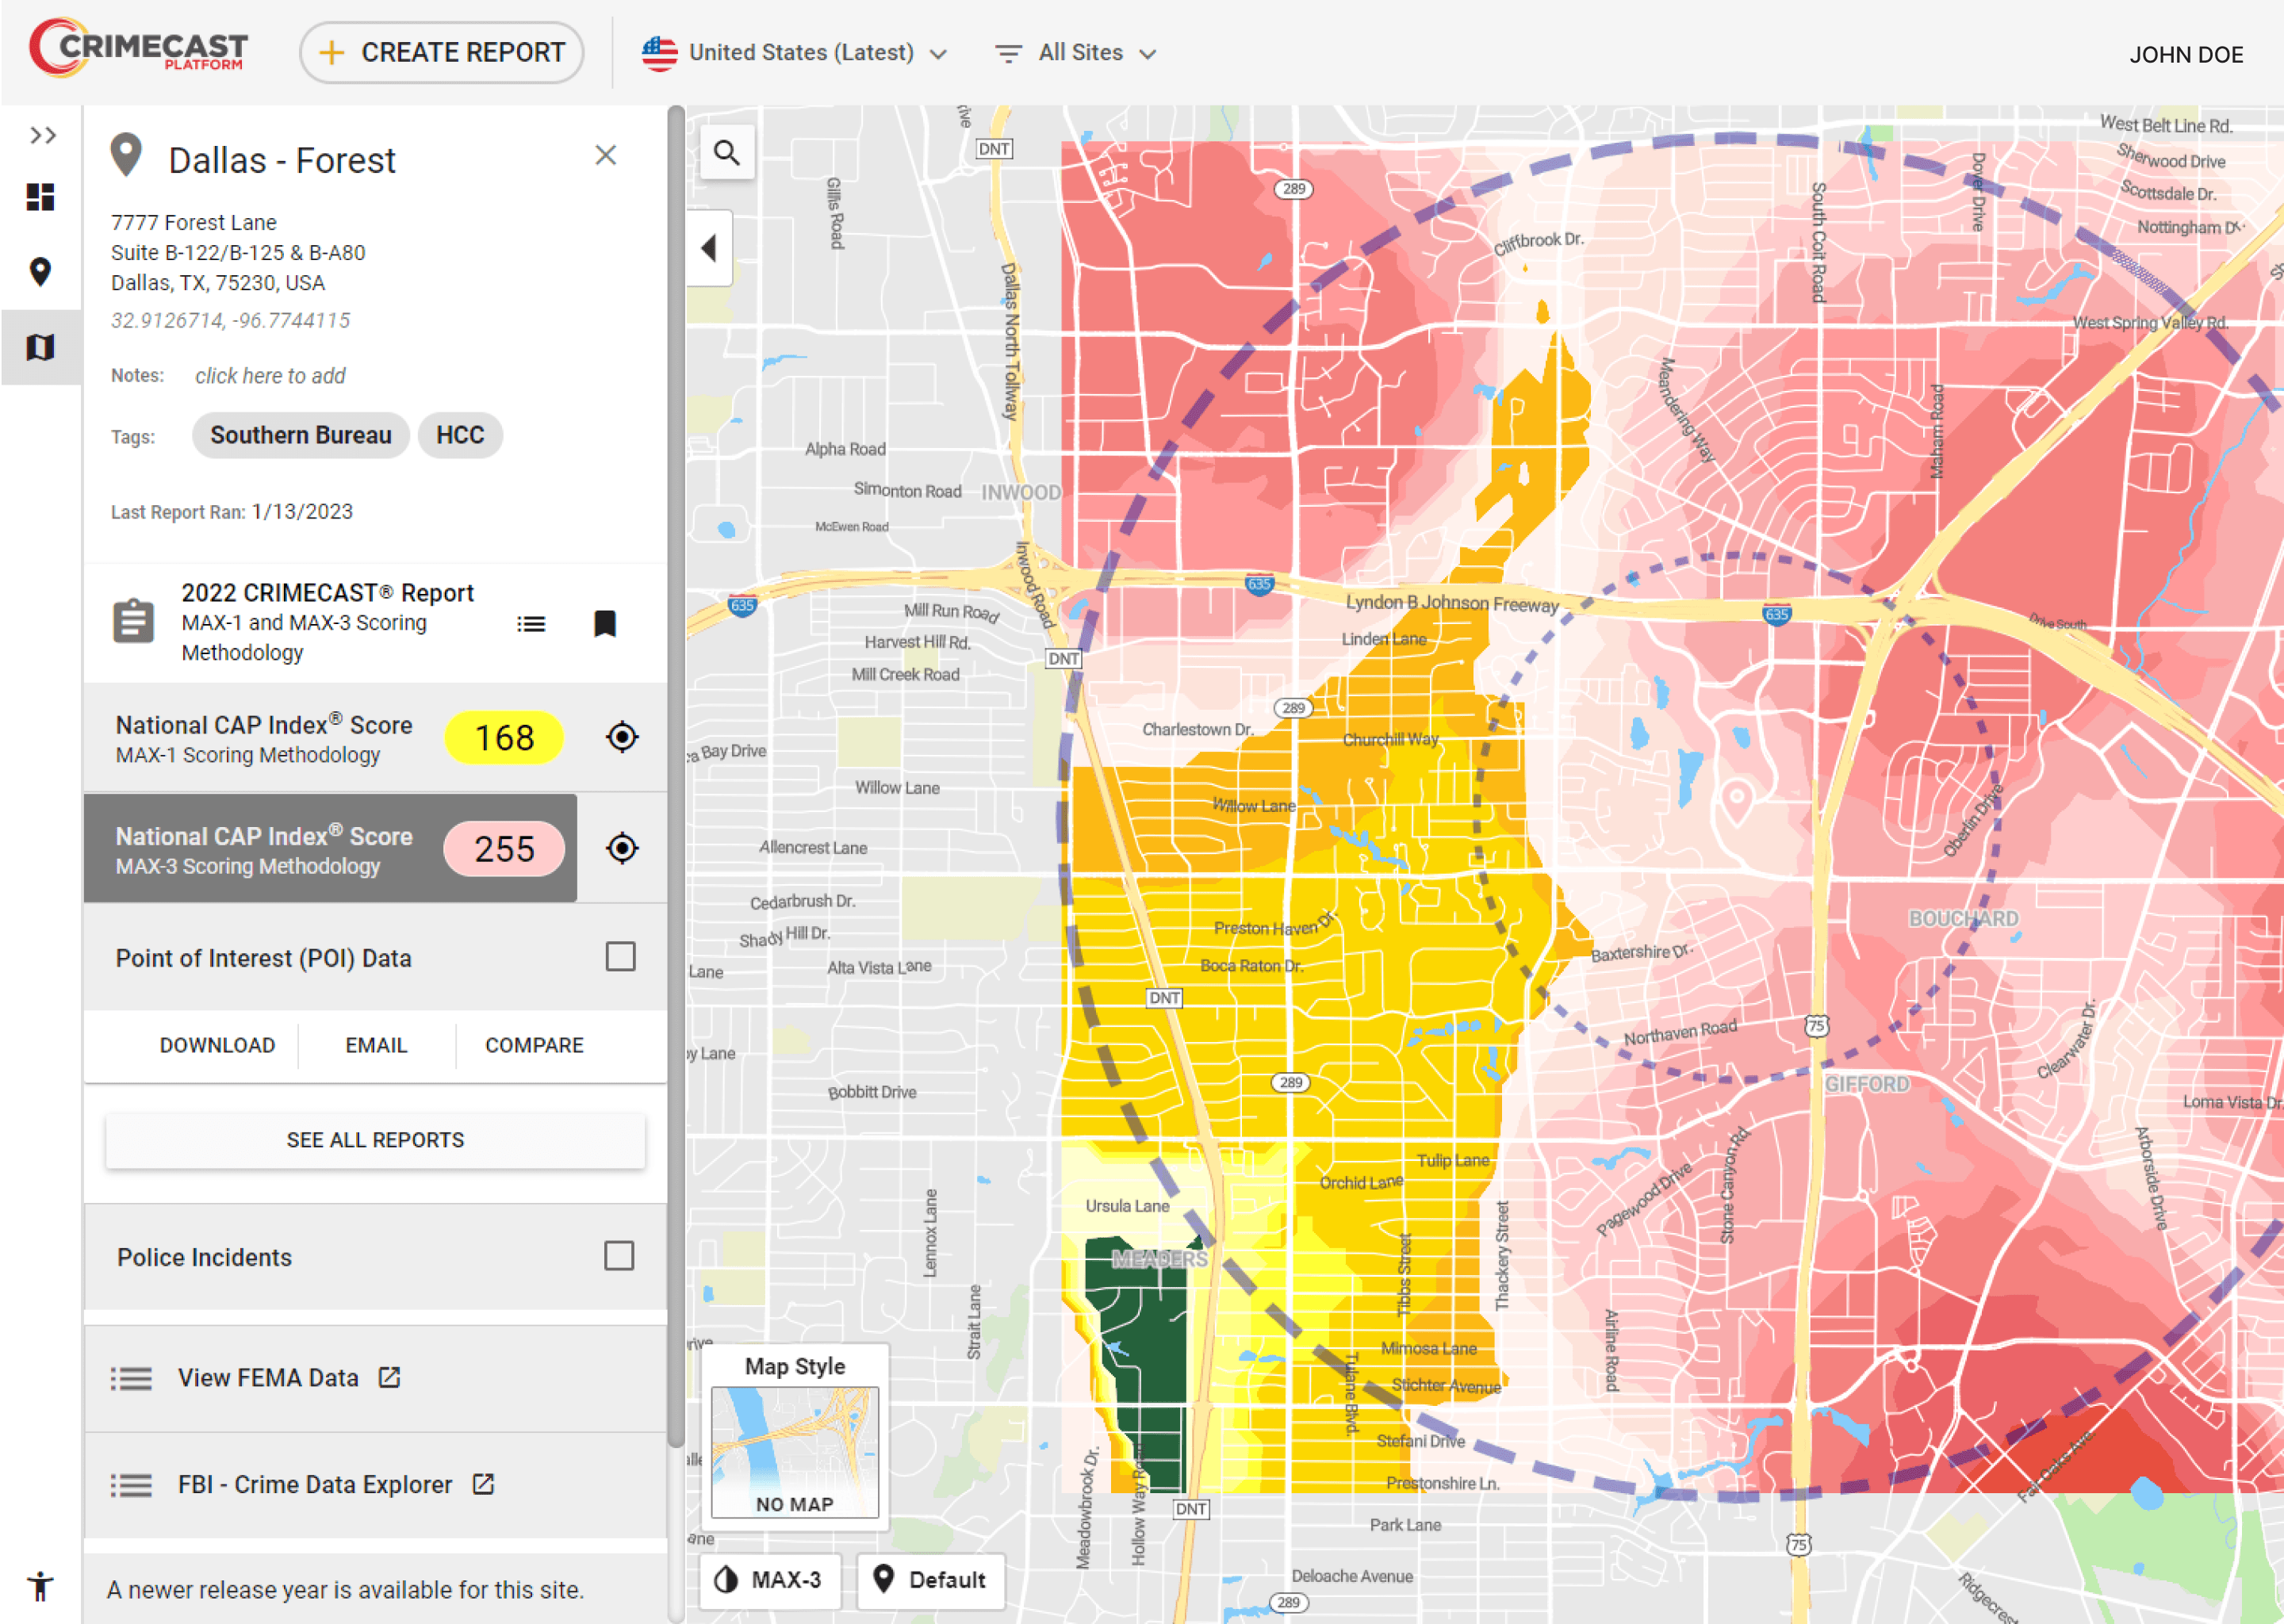2284x1624 pixels.
Task: Click the FBI external link icon
Action: pos(484,1484)
